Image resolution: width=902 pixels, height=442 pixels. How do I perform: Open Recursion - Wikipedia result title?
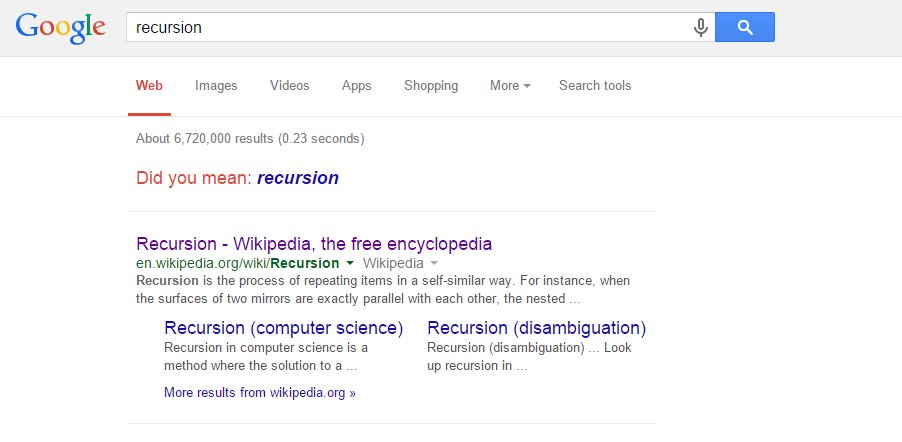click(314, 244)
